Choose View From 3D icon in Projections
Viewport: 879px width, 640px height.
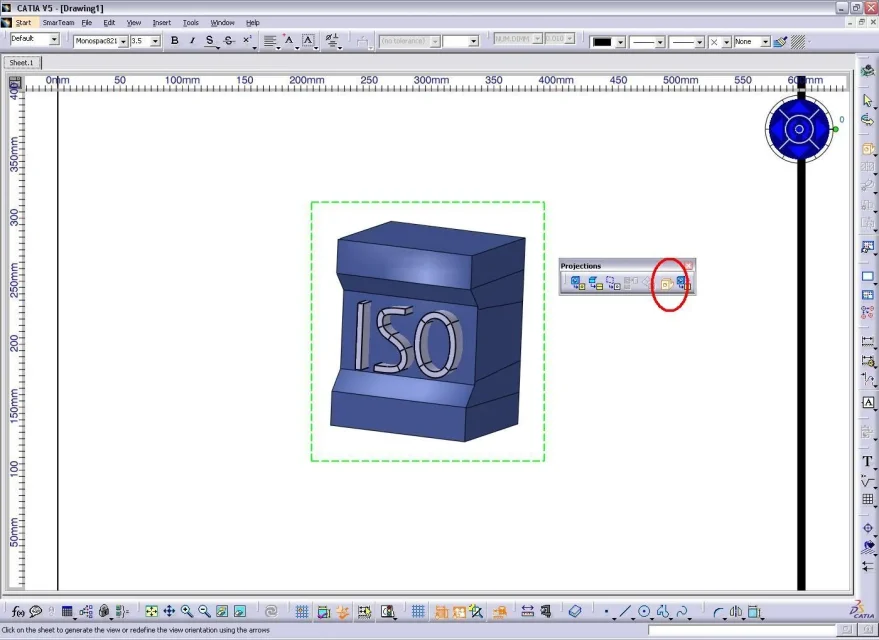[x=613, y=283]
